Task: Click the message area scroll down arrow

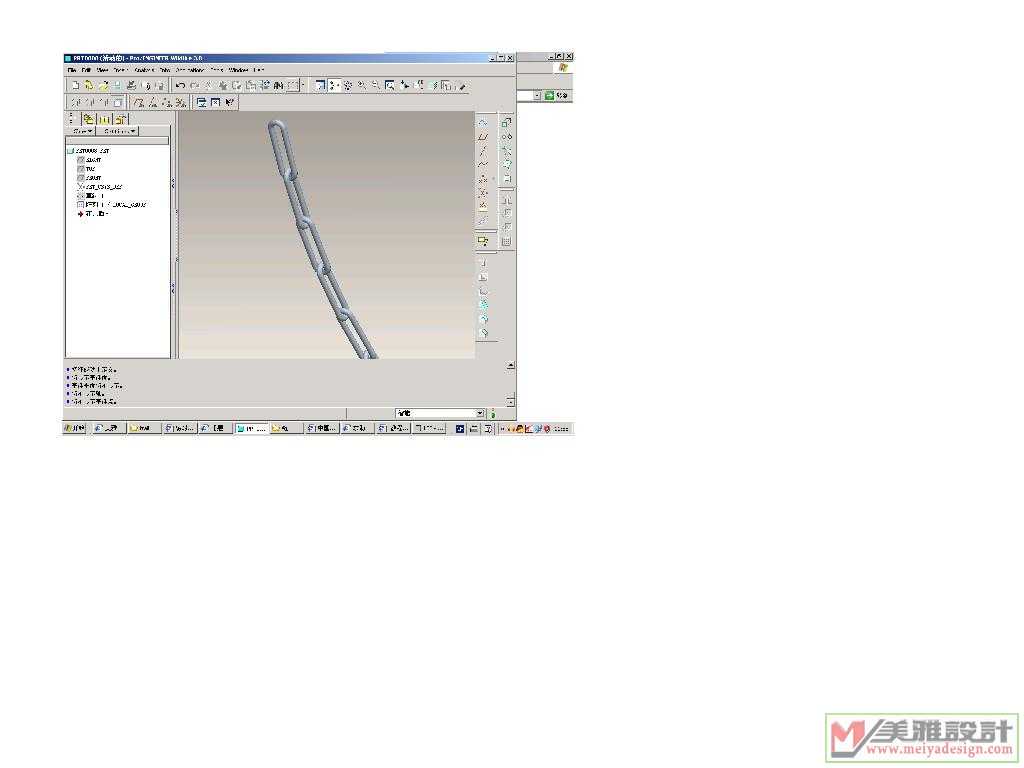Action: (x=511, y=400)
